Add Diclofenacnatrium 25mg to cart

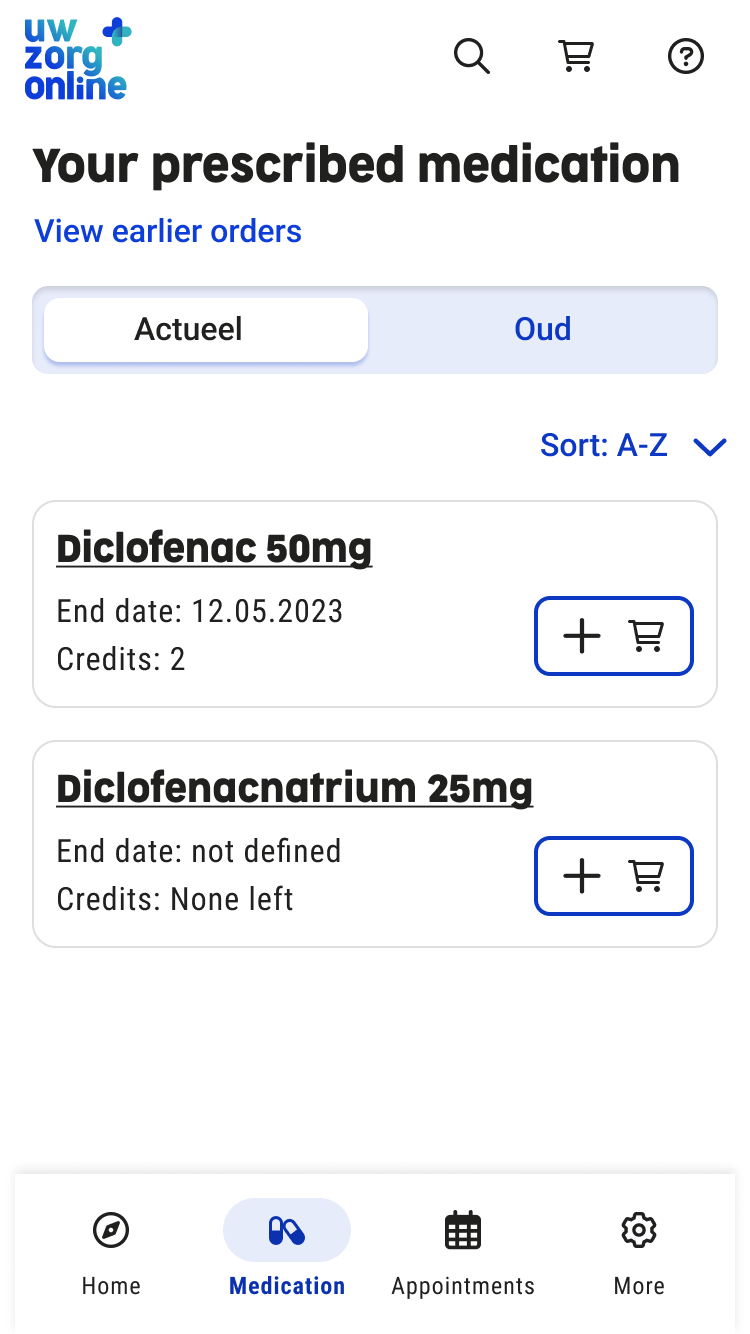tap(613, 876)
